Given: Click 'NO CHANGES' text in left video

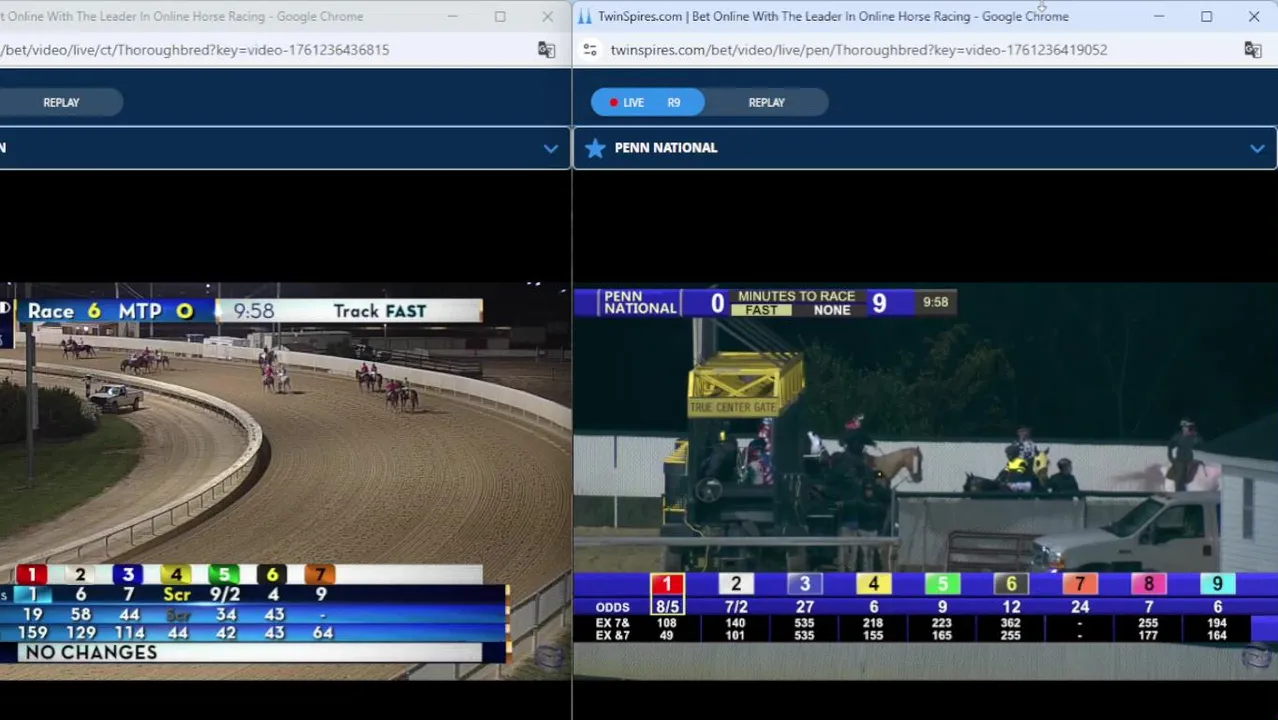Looking at the screenshot, I should (x=91, y=652).
